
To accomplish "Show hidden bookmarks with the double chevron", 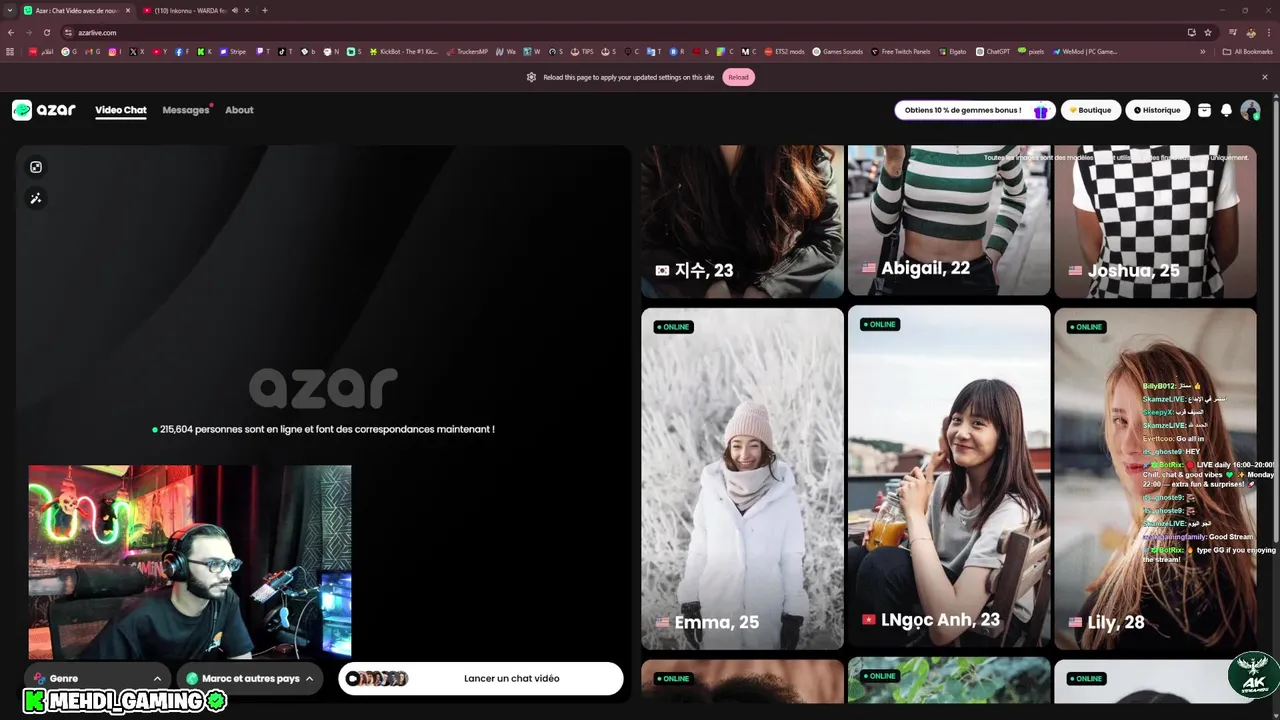I will 1203,51.
